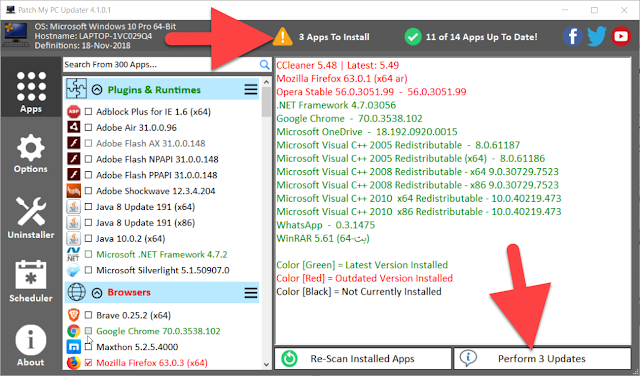Click the Patch My PC title bar icon
The width and height of the screenshot is (640, 376).
(10, 10)
